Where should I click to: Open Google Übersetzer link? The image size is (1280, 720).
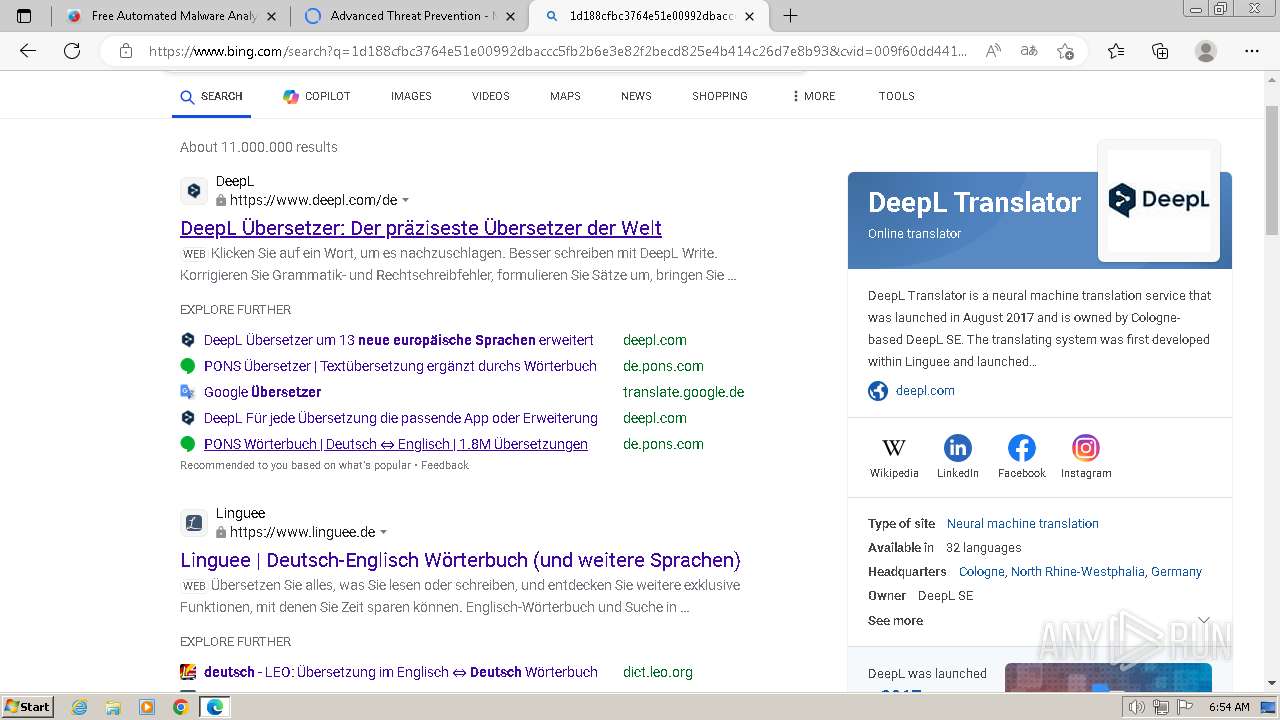click(262, 392)
